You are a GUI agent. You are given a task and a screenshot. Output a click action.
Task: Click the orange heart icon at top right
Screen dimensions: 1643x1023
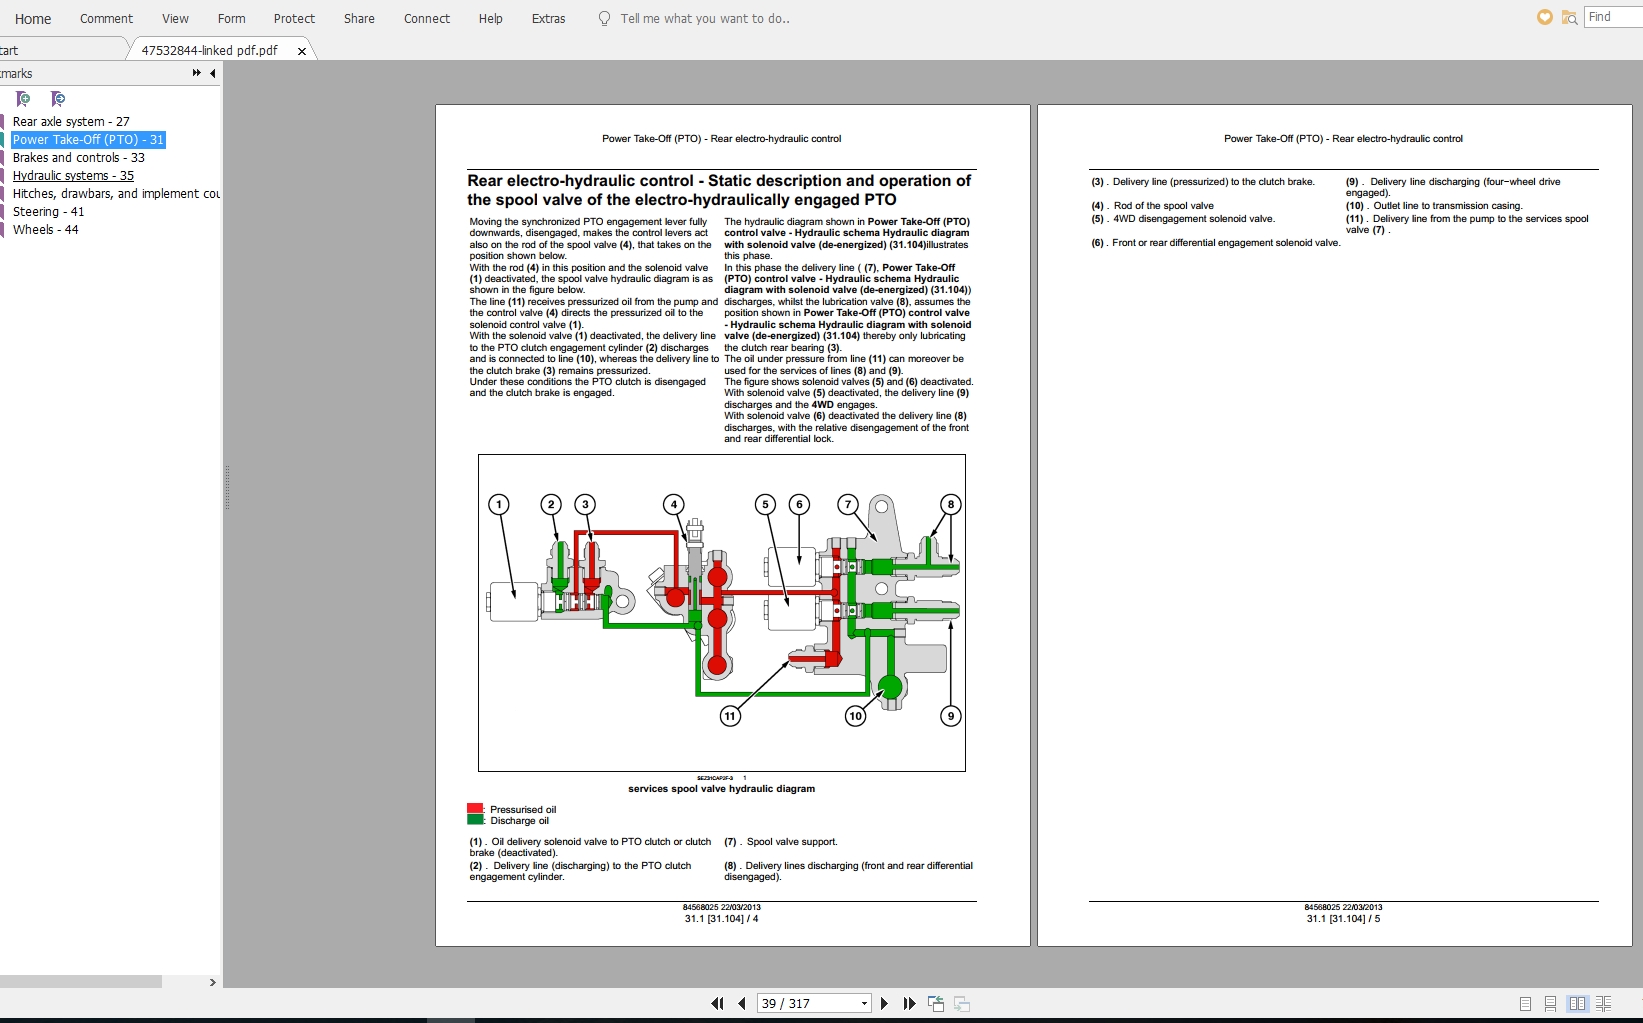coord(1545,17)
